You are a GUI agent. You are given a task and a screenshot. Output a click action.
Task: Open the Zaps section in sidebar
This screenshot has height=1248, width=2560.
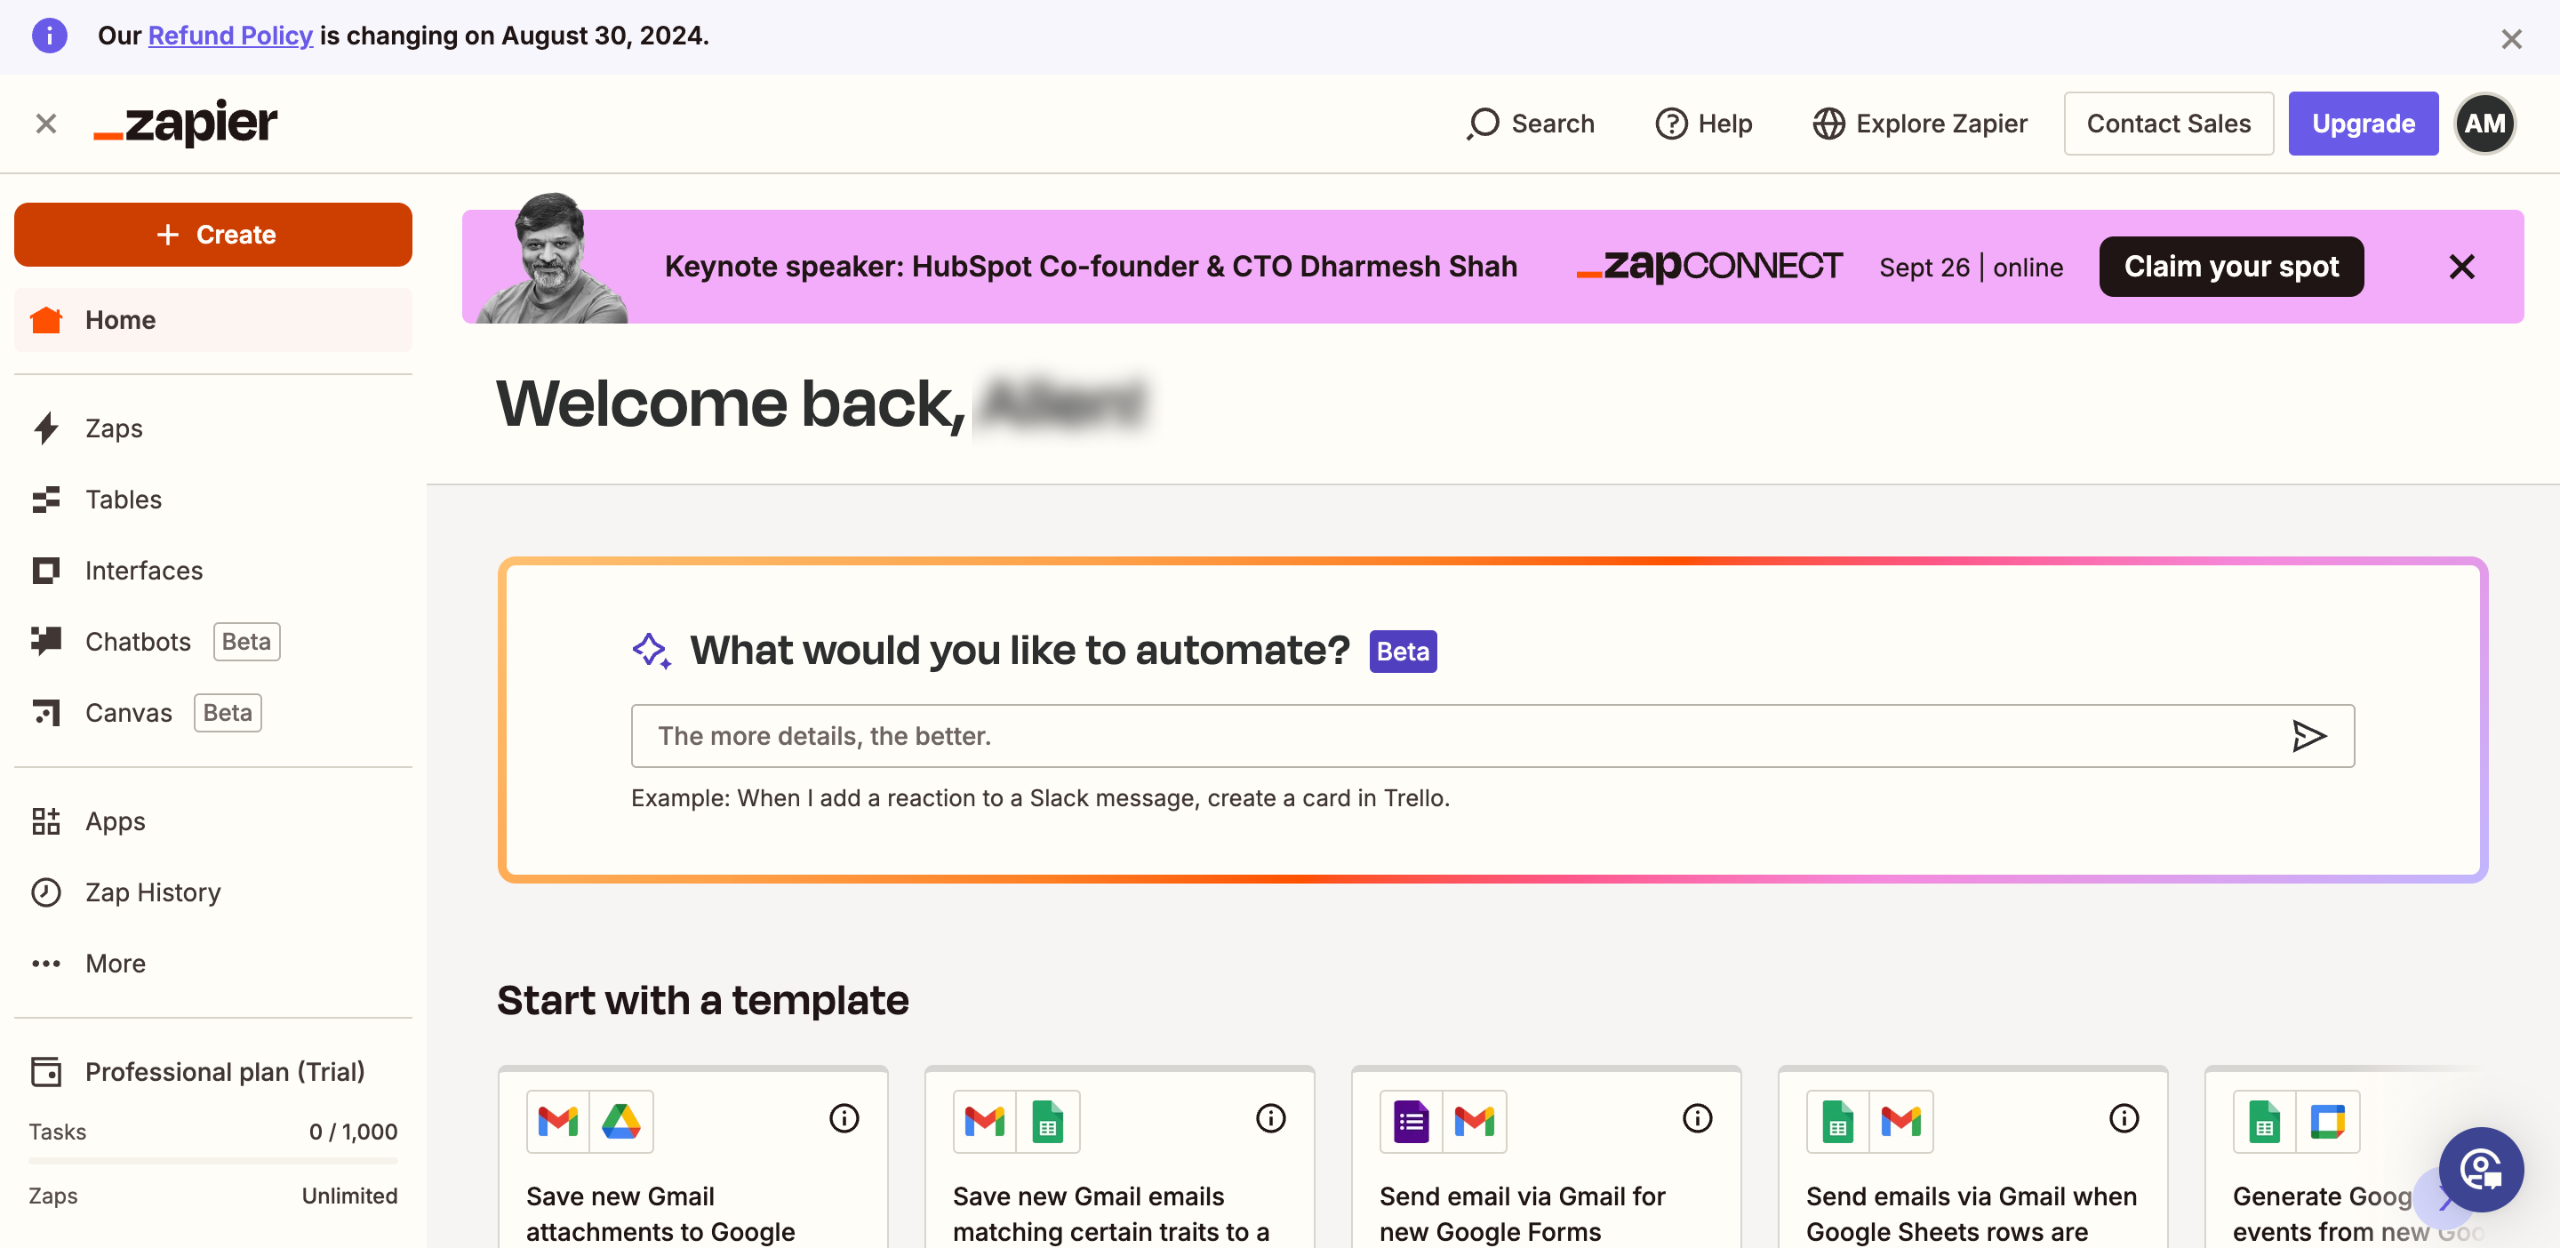point(113,428)
